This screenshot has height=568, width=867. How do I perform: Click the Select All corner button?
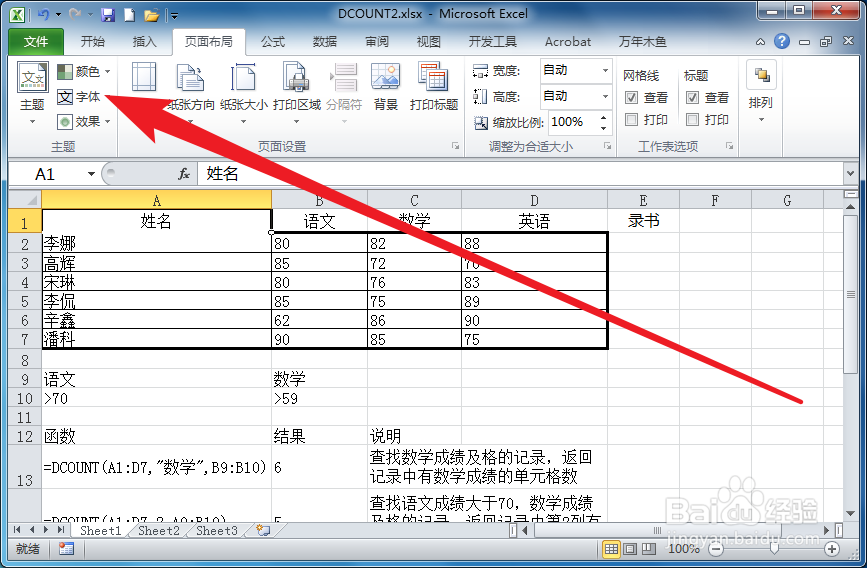click(x=25, y=200)
